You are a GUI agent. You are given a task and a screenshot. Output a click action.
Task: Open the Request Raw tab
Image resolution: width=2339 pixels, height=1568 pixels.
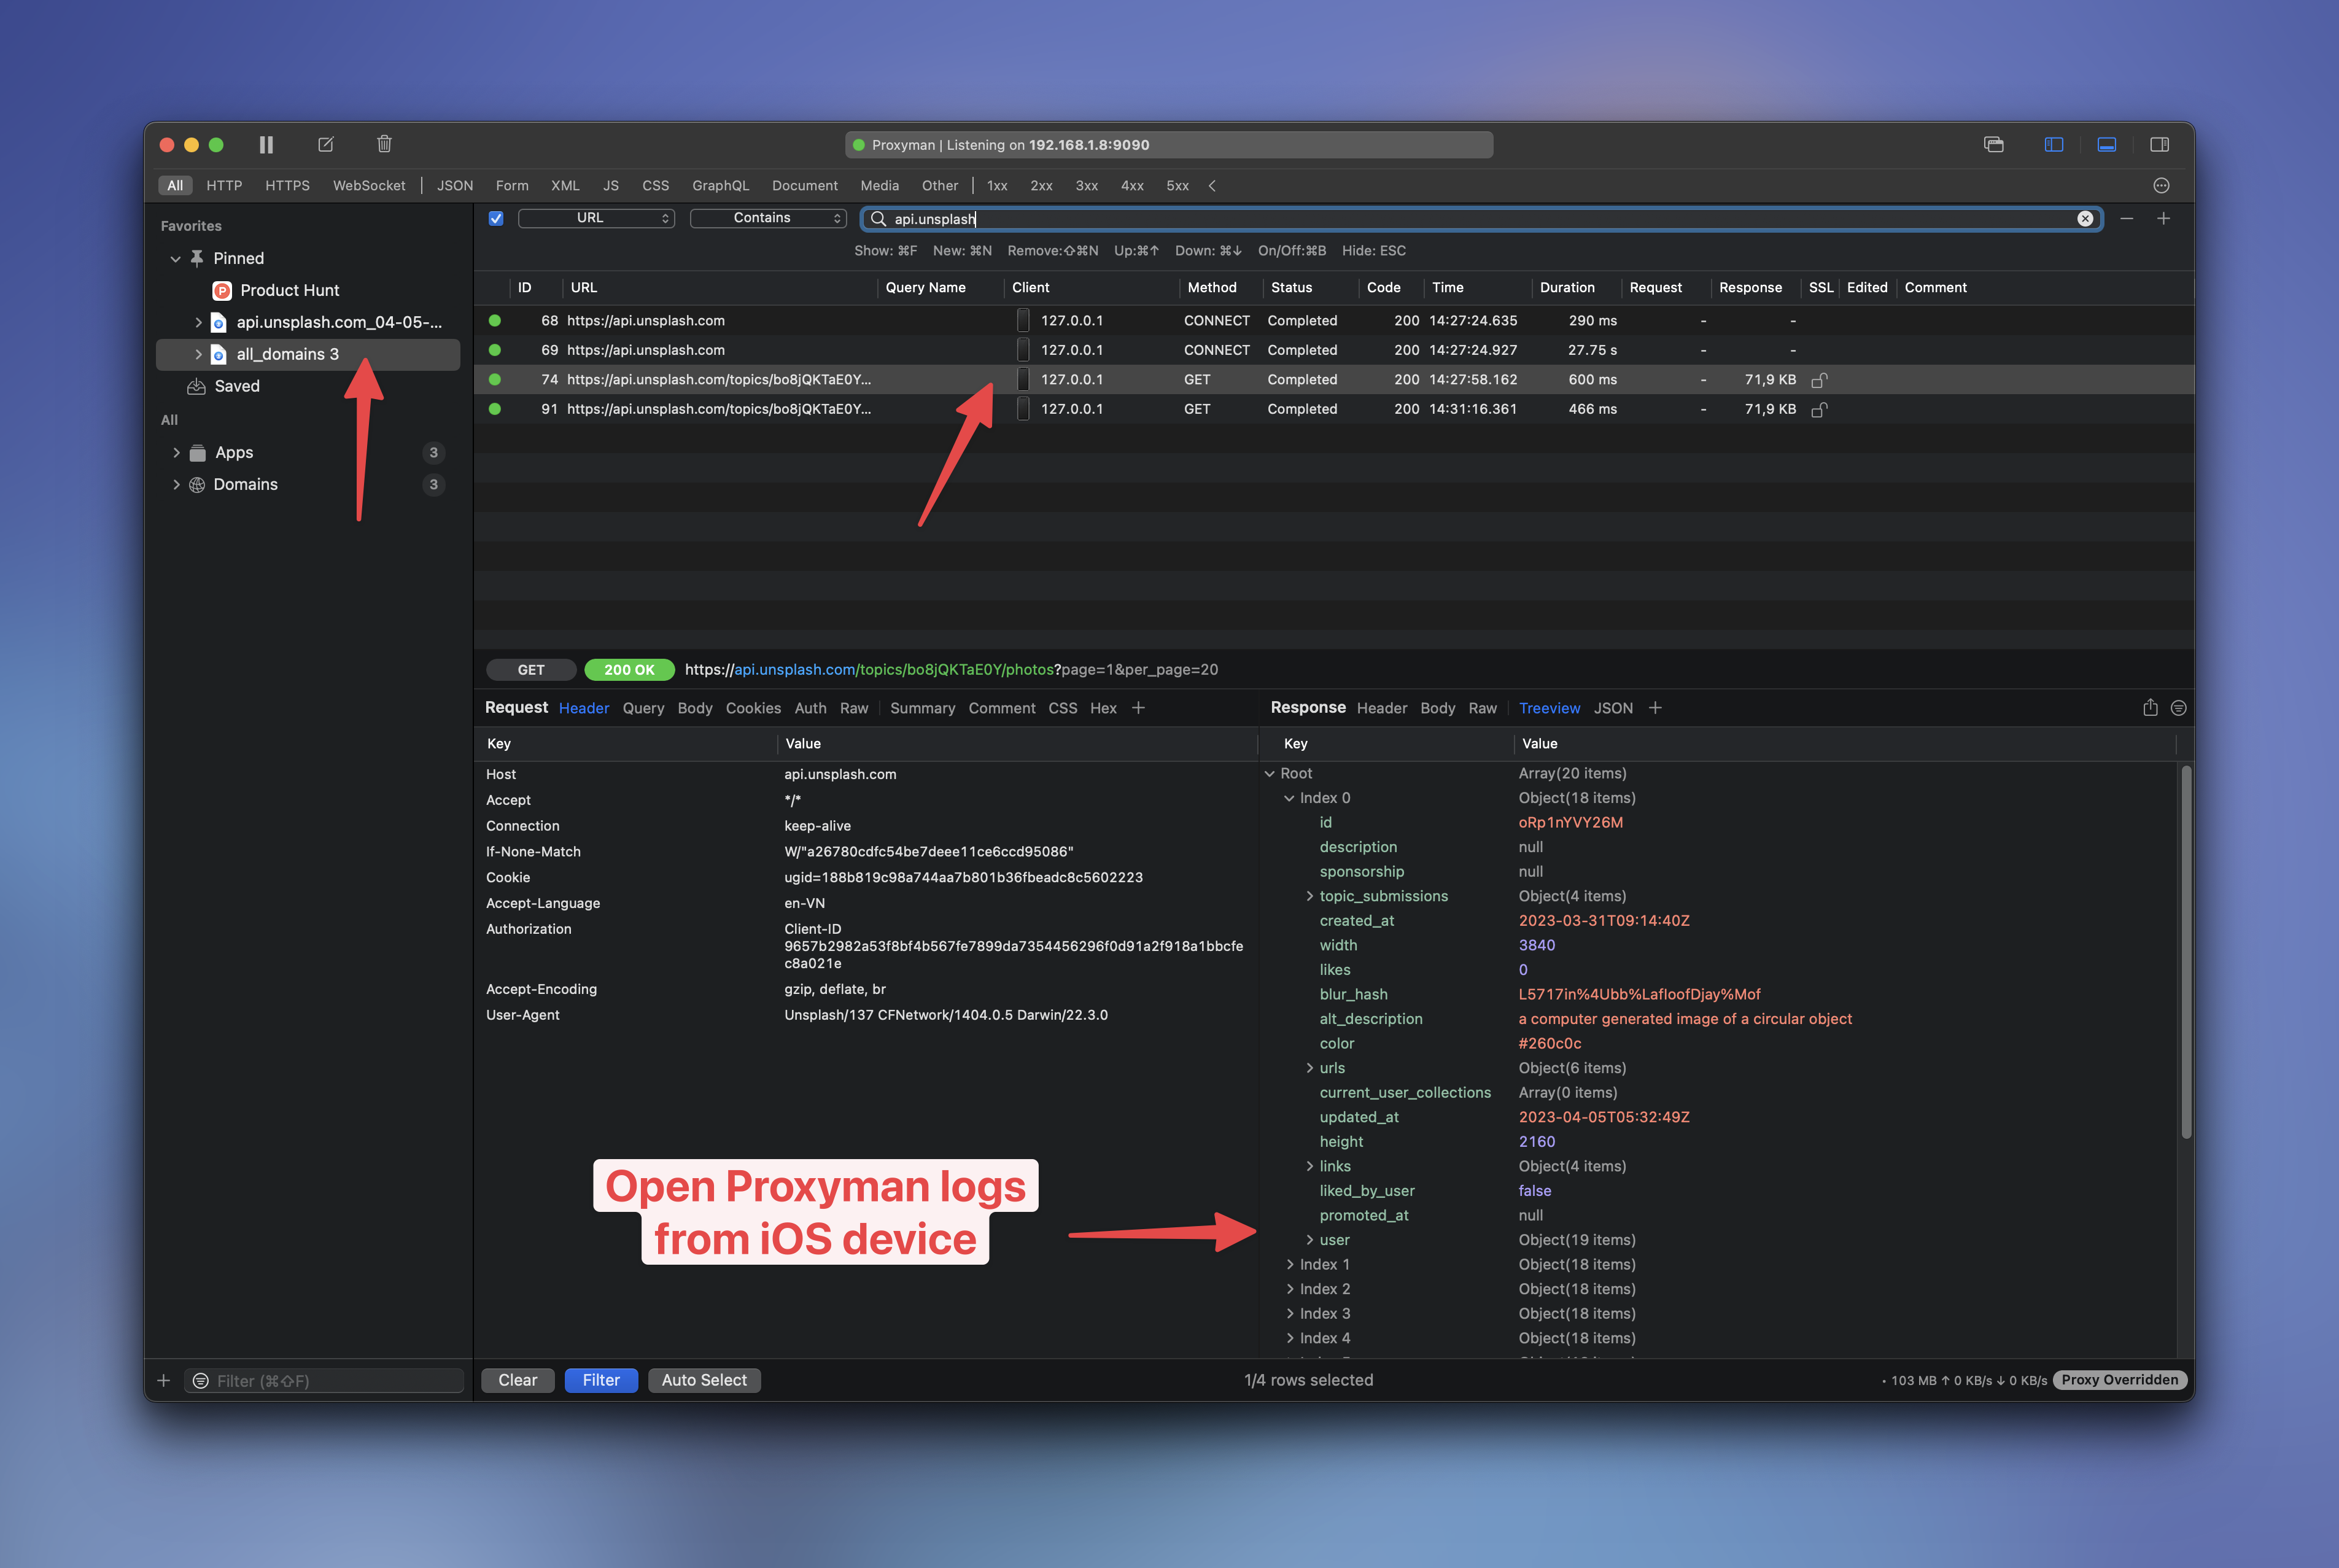pyautogui.click(x=854, y=708)
